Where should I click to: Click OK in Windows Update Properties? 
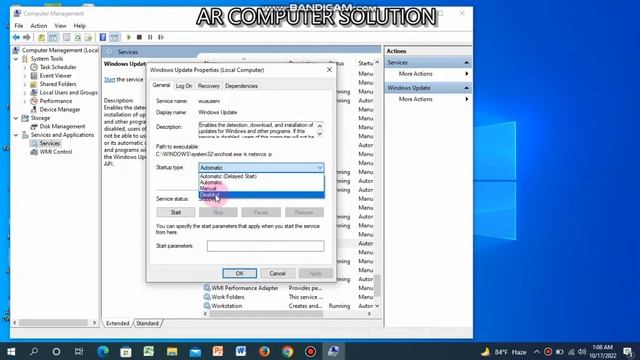click(240, 273)
